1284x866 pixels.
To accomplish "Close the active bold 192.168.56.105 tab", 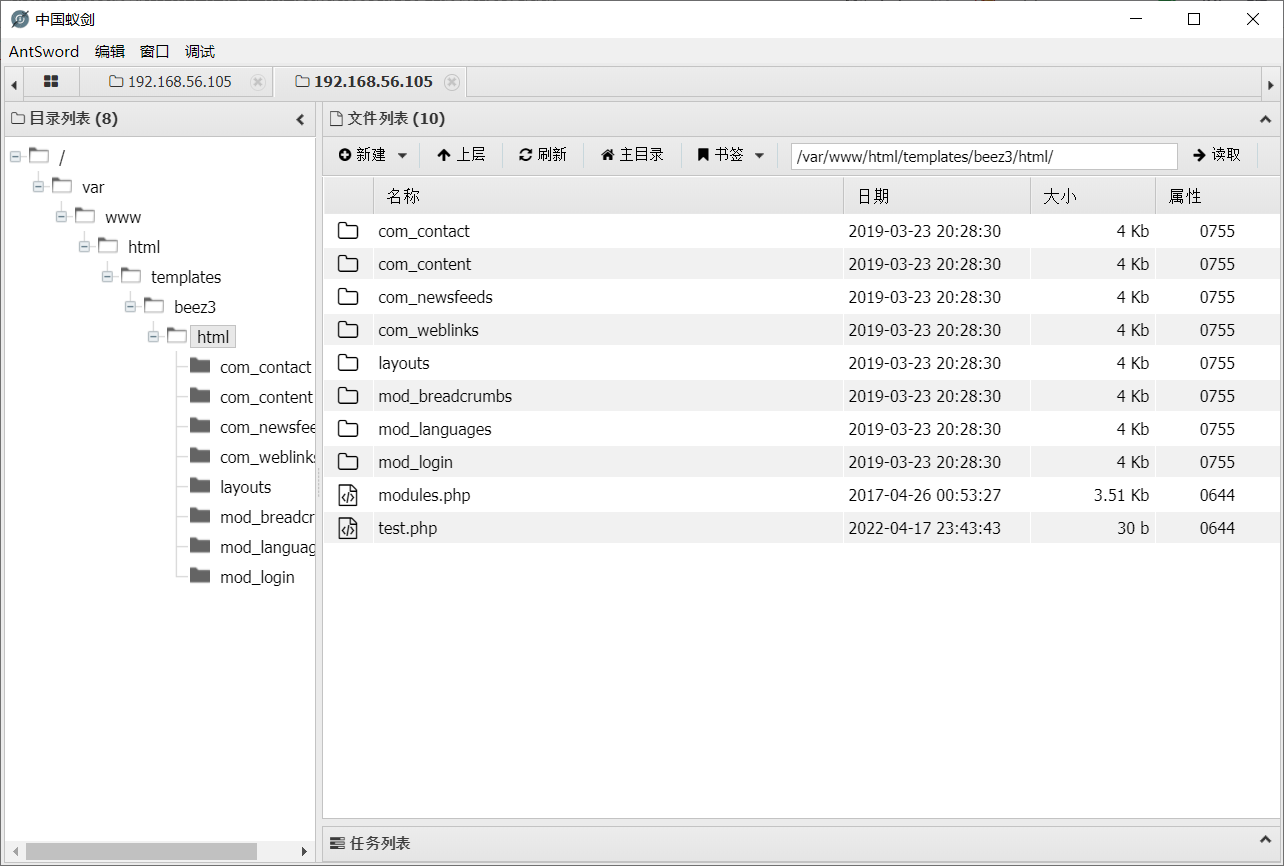I will click(x=452, y=82).
